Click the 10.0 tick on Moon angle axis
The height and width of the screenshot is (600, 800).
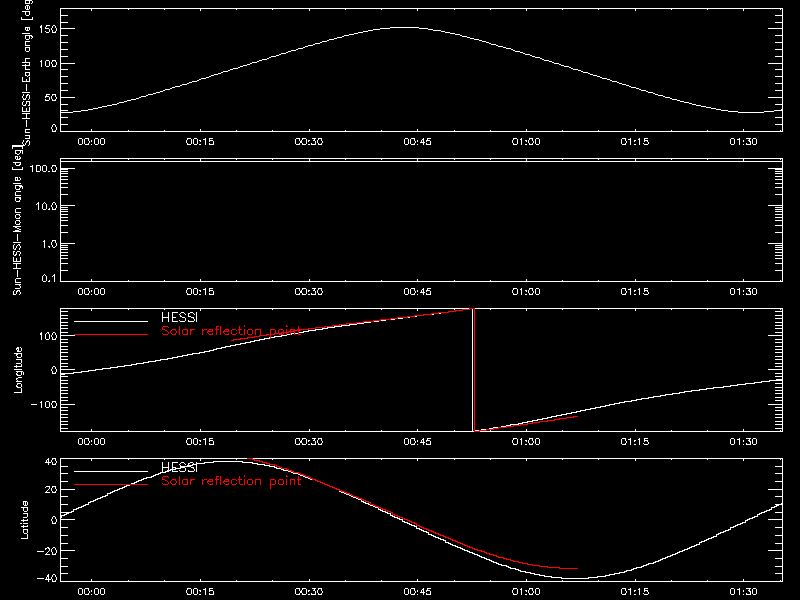coord(46,206)
